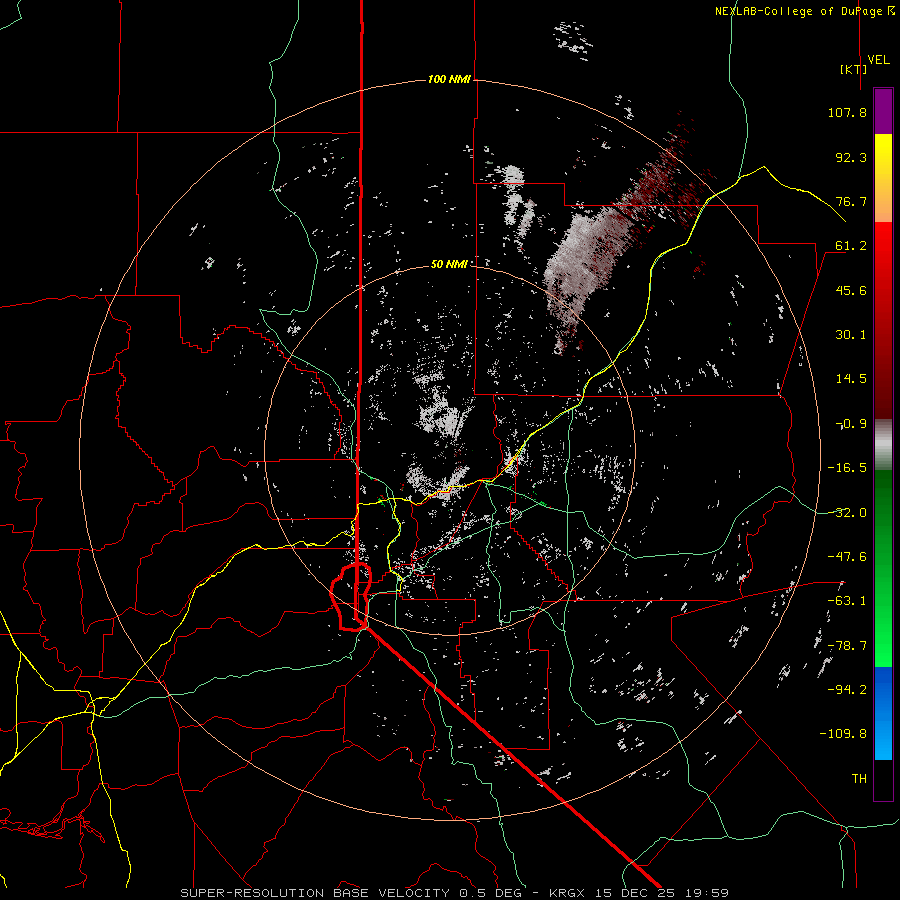Click the blue segment of velocity color bar
This screenshot has width=900, height=900.
tap(883, 713)
